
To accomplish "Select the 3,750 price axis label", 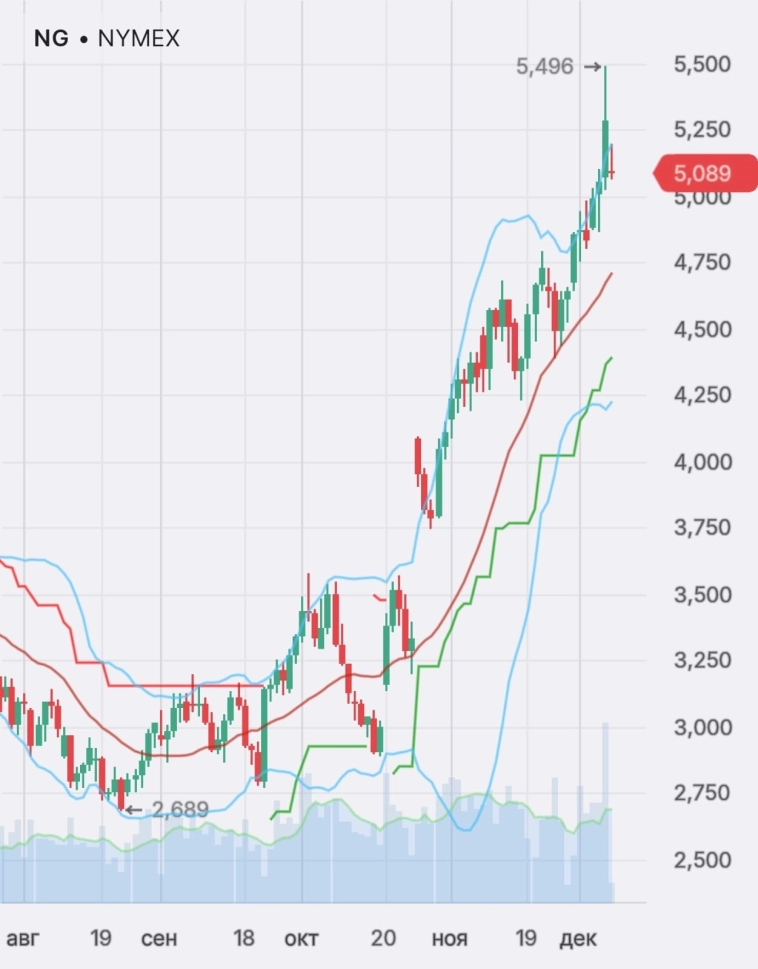I will tap(702, 527).
